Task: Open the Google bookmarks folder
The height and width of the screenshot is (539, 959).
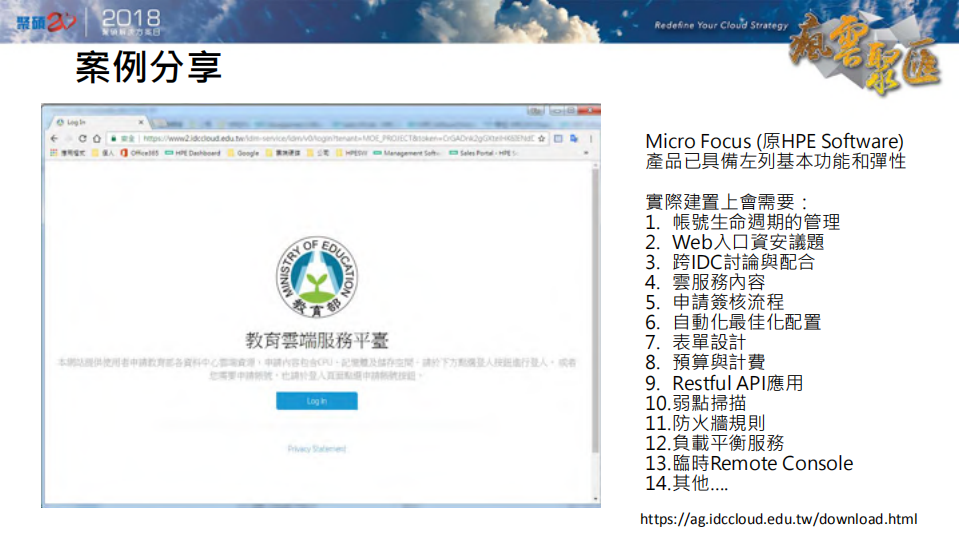Action: pyautogui.click(x=243, y=153)
